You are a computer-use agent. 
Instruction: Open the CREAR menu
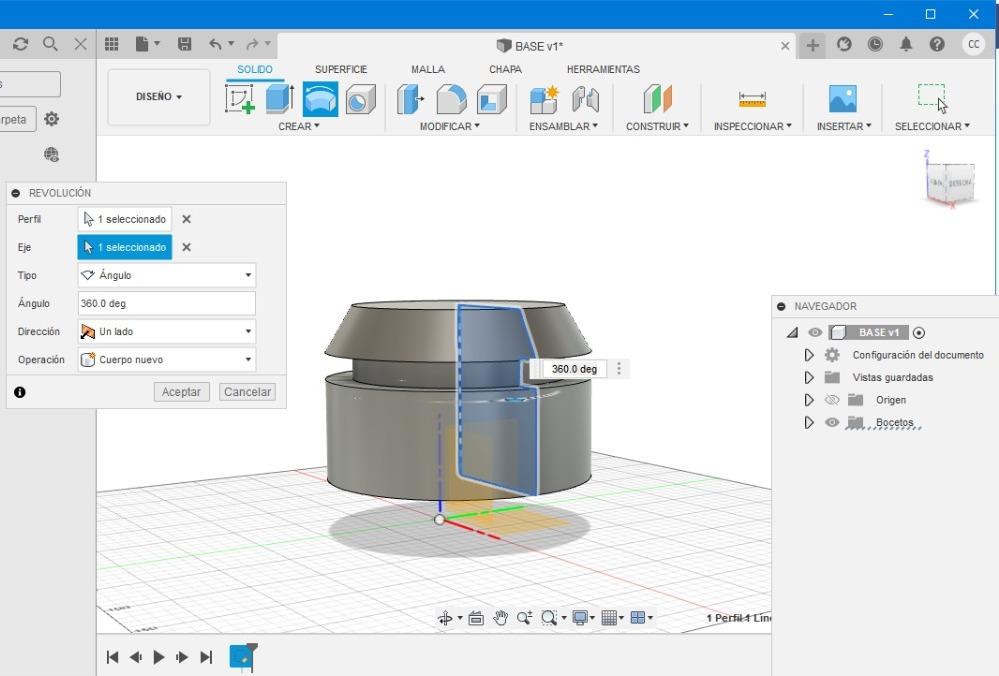click(x=299, y=126)
